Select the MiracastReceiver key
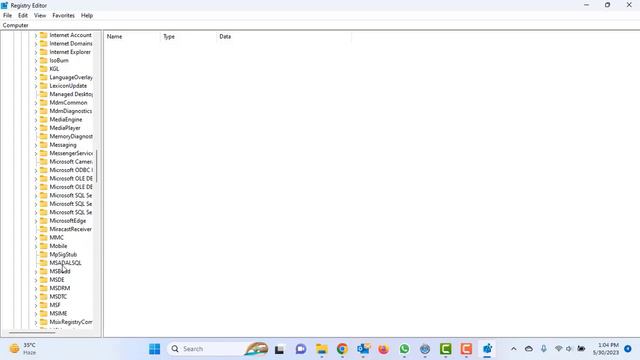Viewport: 640px width, 360px height. pyautogui.click(x=71, y=229)
